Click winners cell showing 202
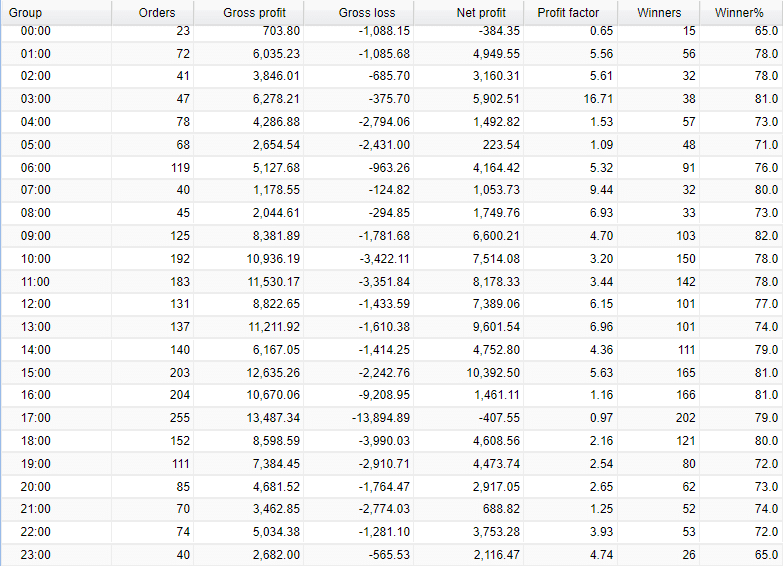The height and width of the screenshot is (566, 783). click(x=685, y=418)
